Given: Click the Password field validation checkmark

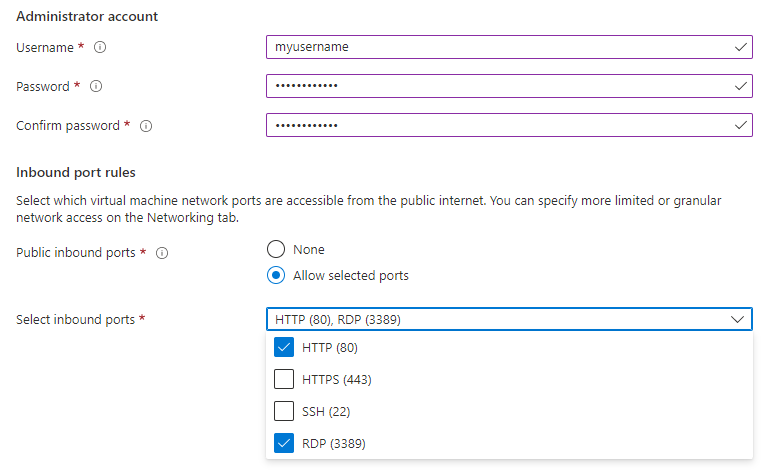Looking at the screenshot, I should tap(740, 86).
